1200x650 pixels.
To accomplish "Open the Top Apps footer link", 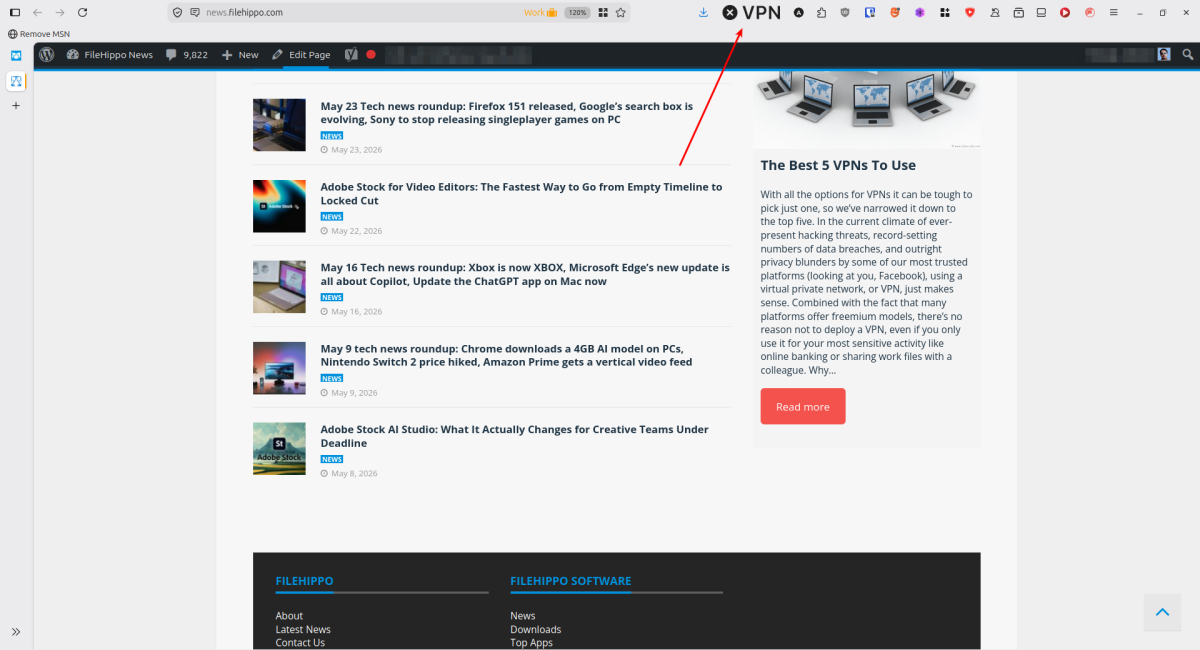I will click(x=532, y=643).
